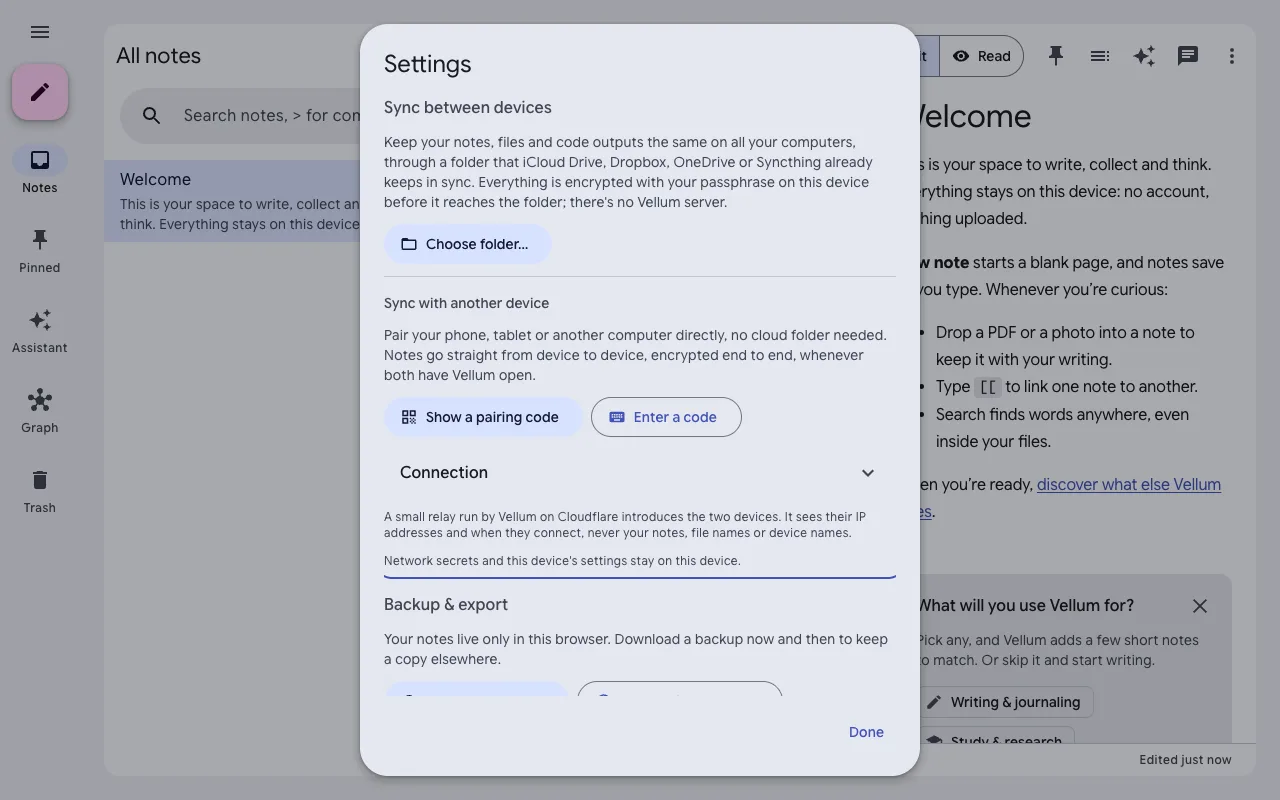Pick the Writing & journaling chip

pos(1004,702)
